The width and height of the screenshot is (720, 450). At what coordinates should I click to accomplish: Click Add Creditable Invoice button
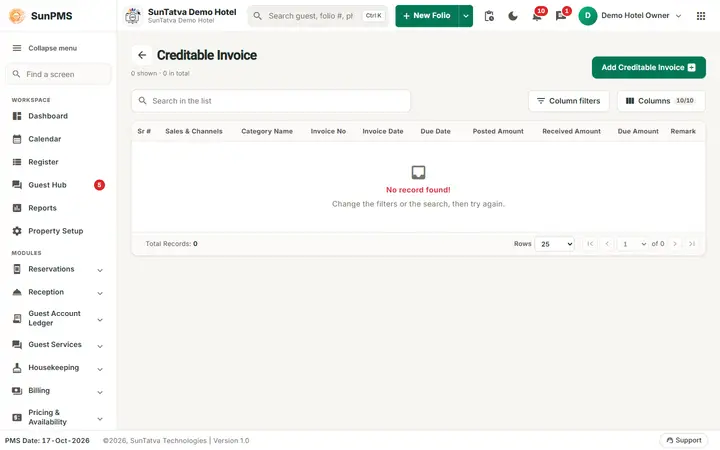(648, 68)
